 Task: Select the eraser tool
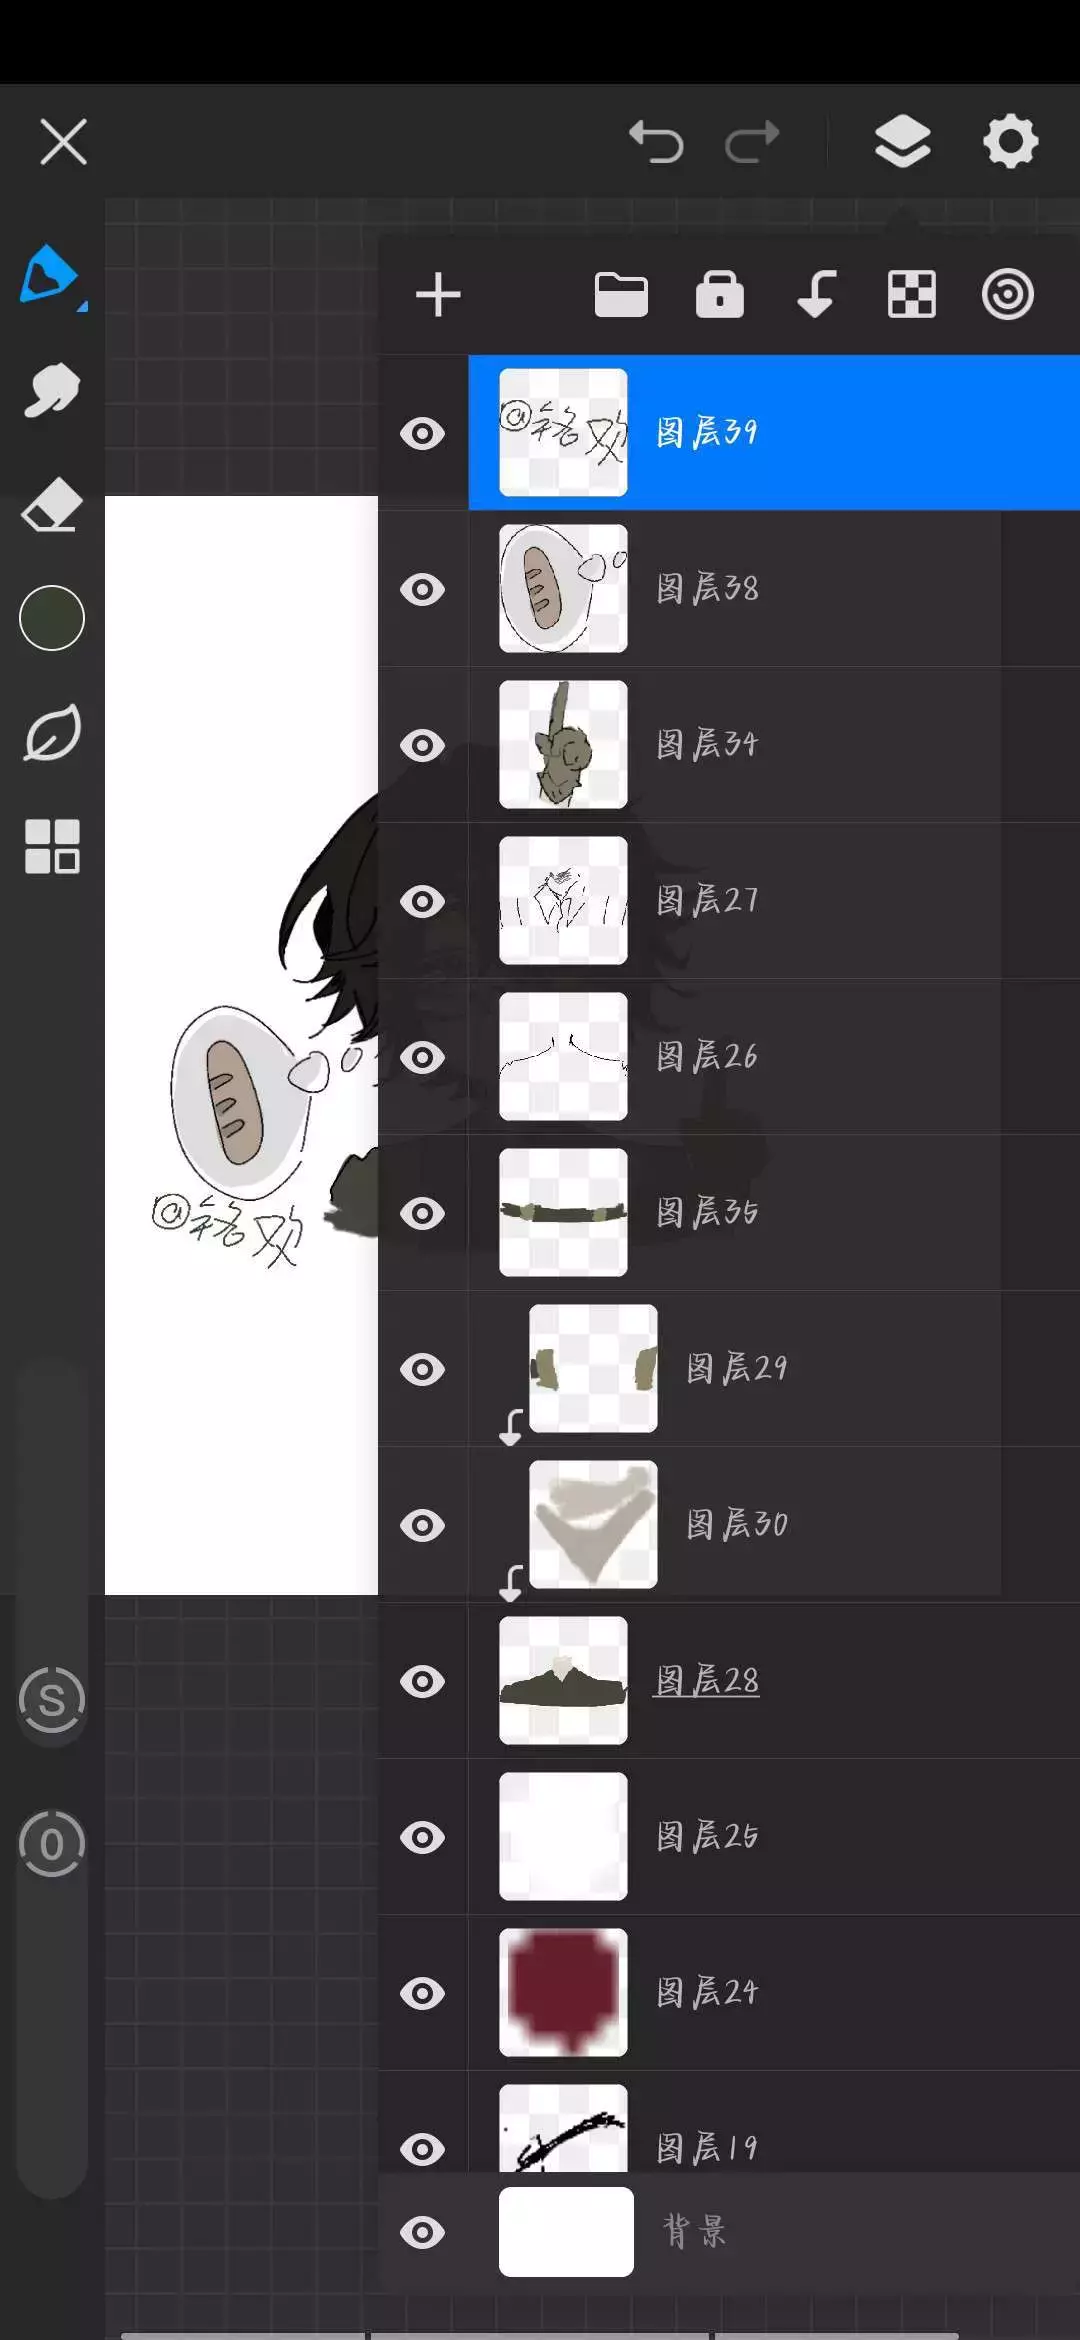pos(51,504)
